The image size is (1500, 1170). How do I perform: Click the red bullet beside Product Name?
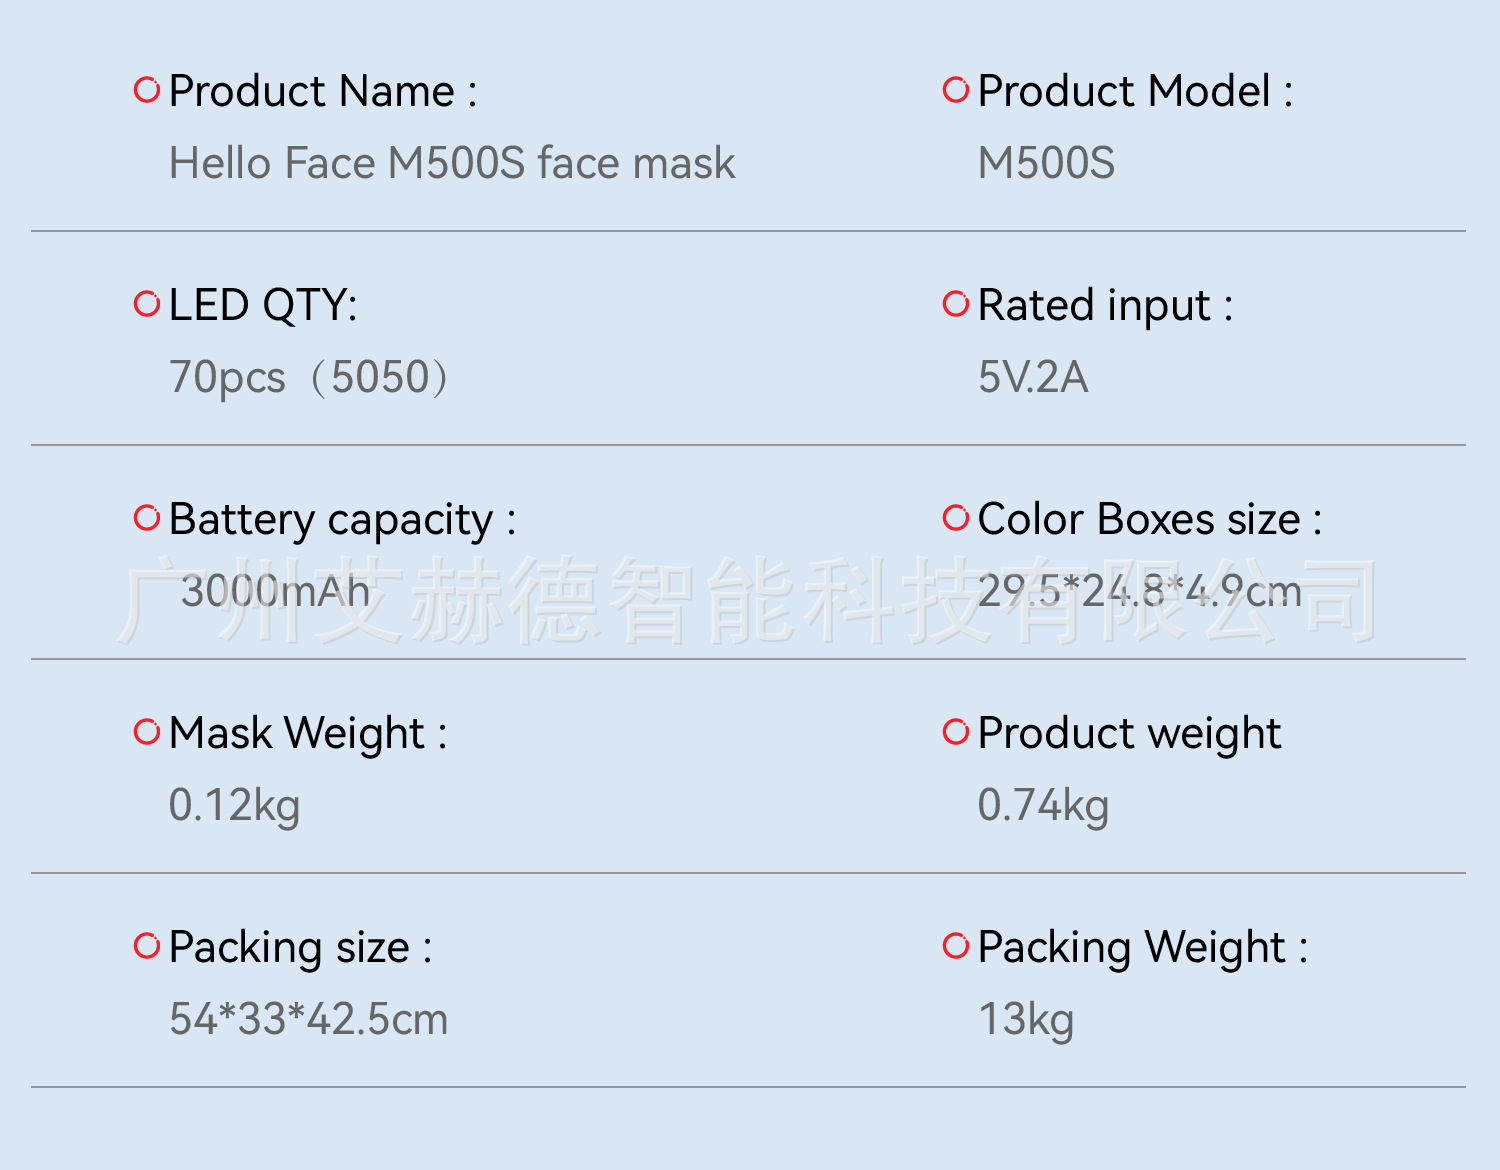(x=147, y=90)
